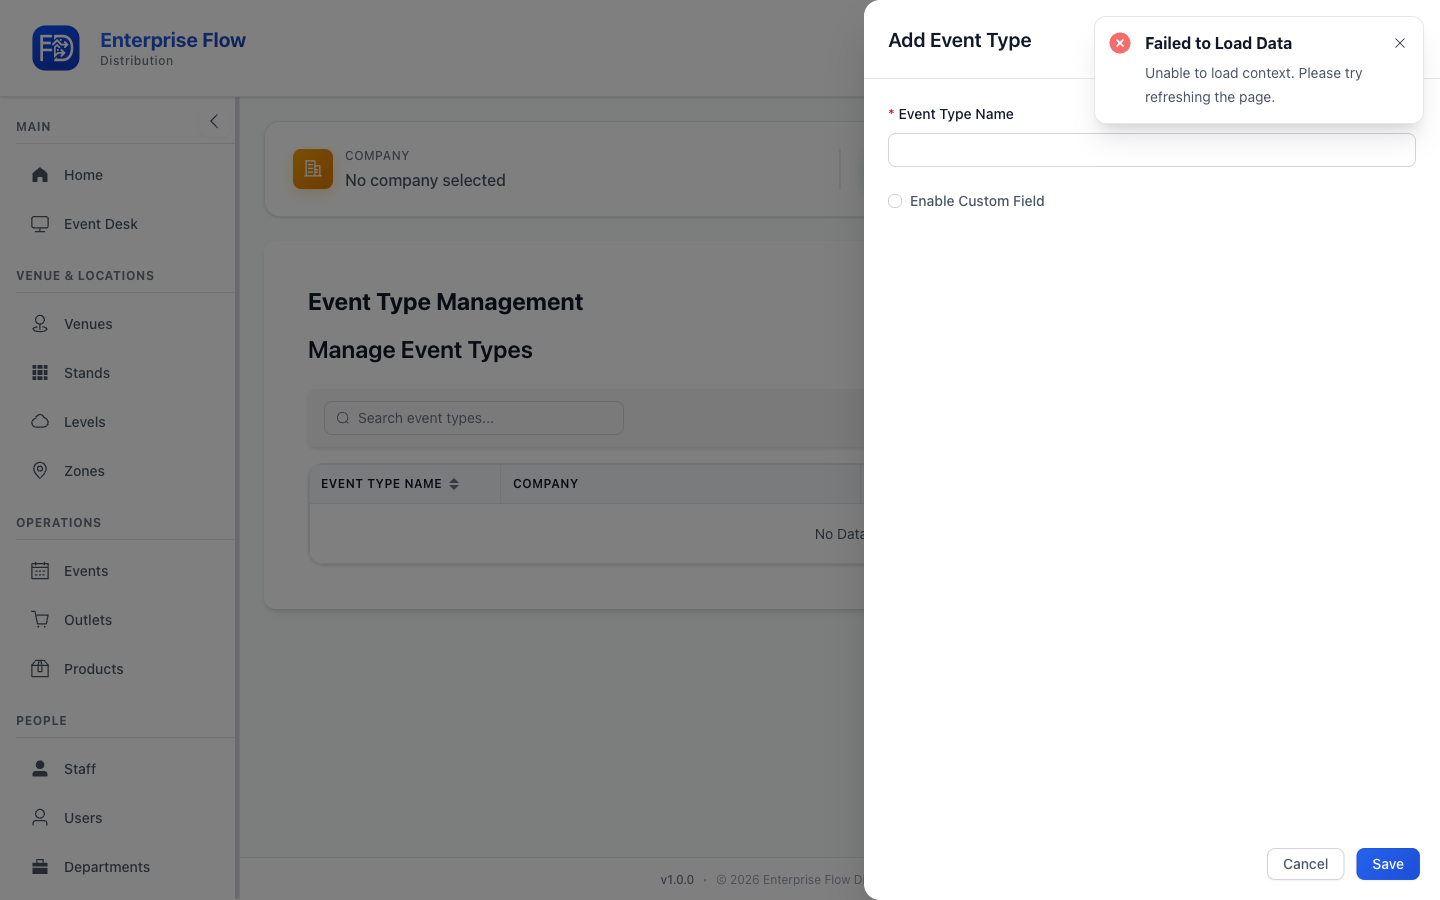Click the 'Failed to Load Data' title

pos(1218,43)
